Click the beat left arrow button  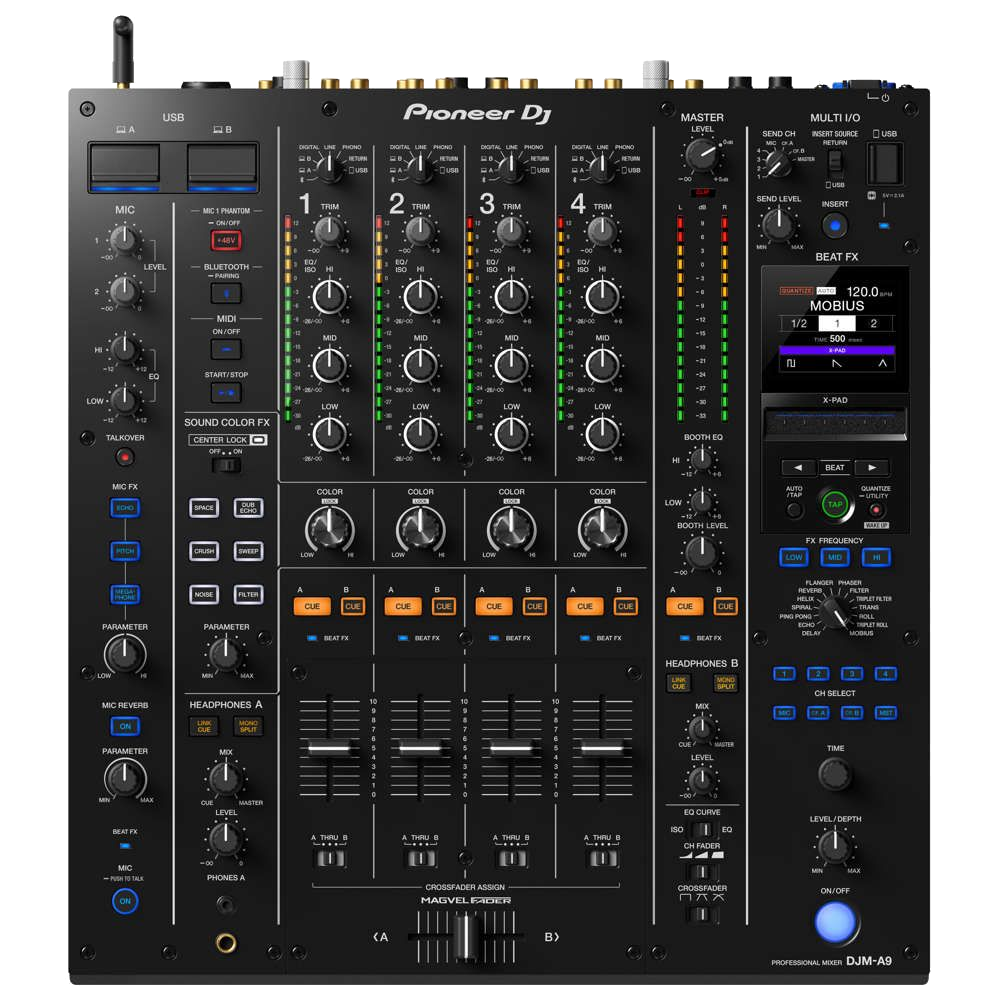click(x=798, y=467)
